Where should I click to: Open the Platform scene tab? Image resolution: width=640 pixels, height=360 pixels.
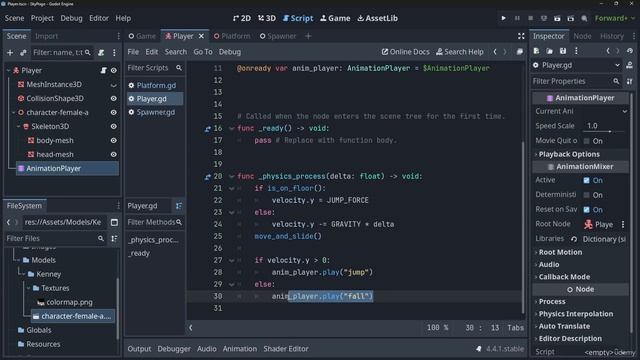click(x=232, y=36)
